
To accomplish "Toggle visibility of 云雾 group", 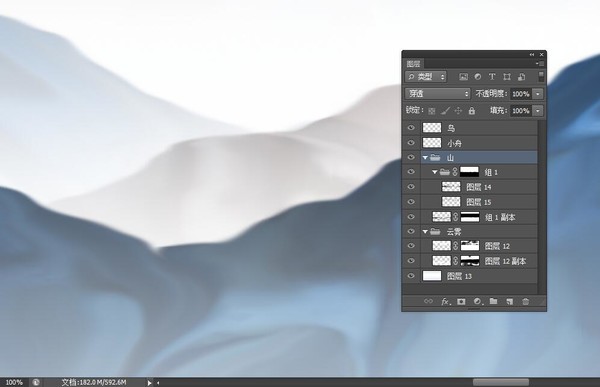I will pyautogui.click(x=411, y=231).
